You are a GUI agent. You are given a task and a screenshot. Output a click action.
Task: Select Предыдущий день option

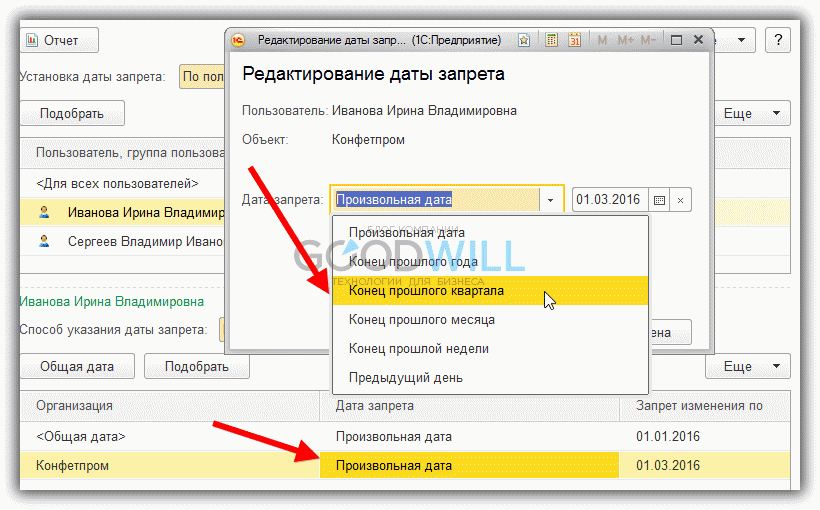point(405,378)
